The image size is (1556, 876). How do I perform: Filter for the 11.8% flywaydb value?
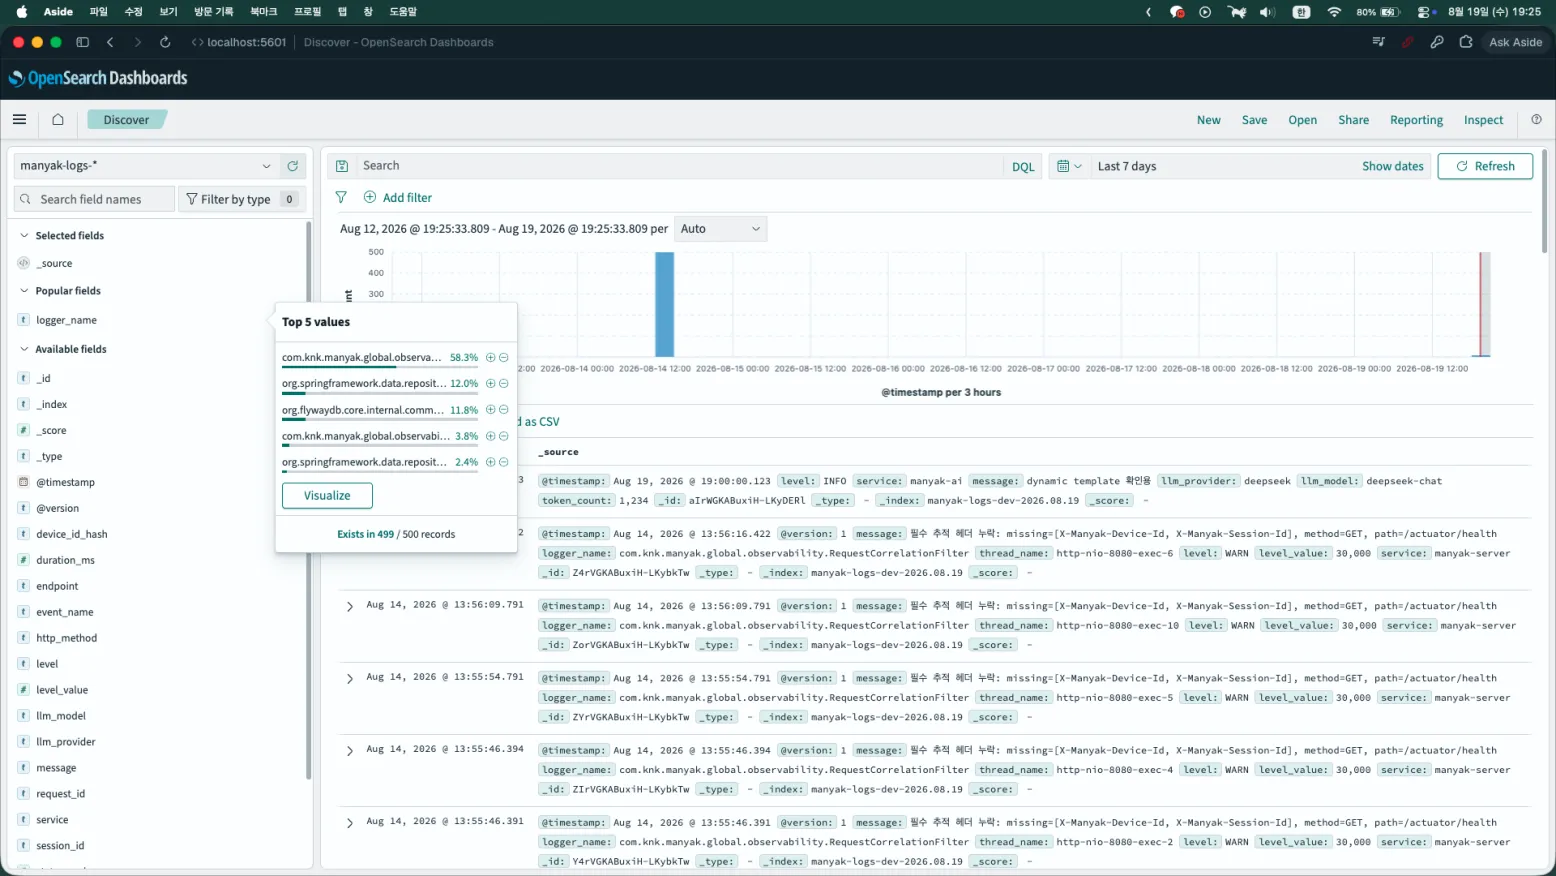[x=490, y=410]
